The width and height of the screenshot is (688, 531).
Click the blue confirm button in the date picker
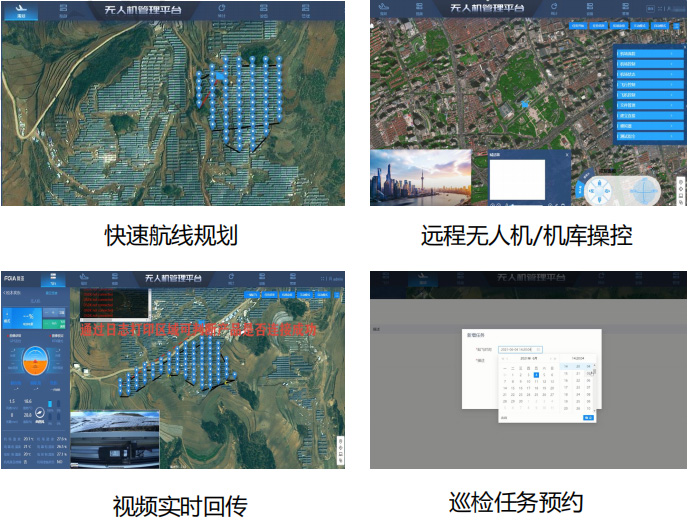pos(588,417)
